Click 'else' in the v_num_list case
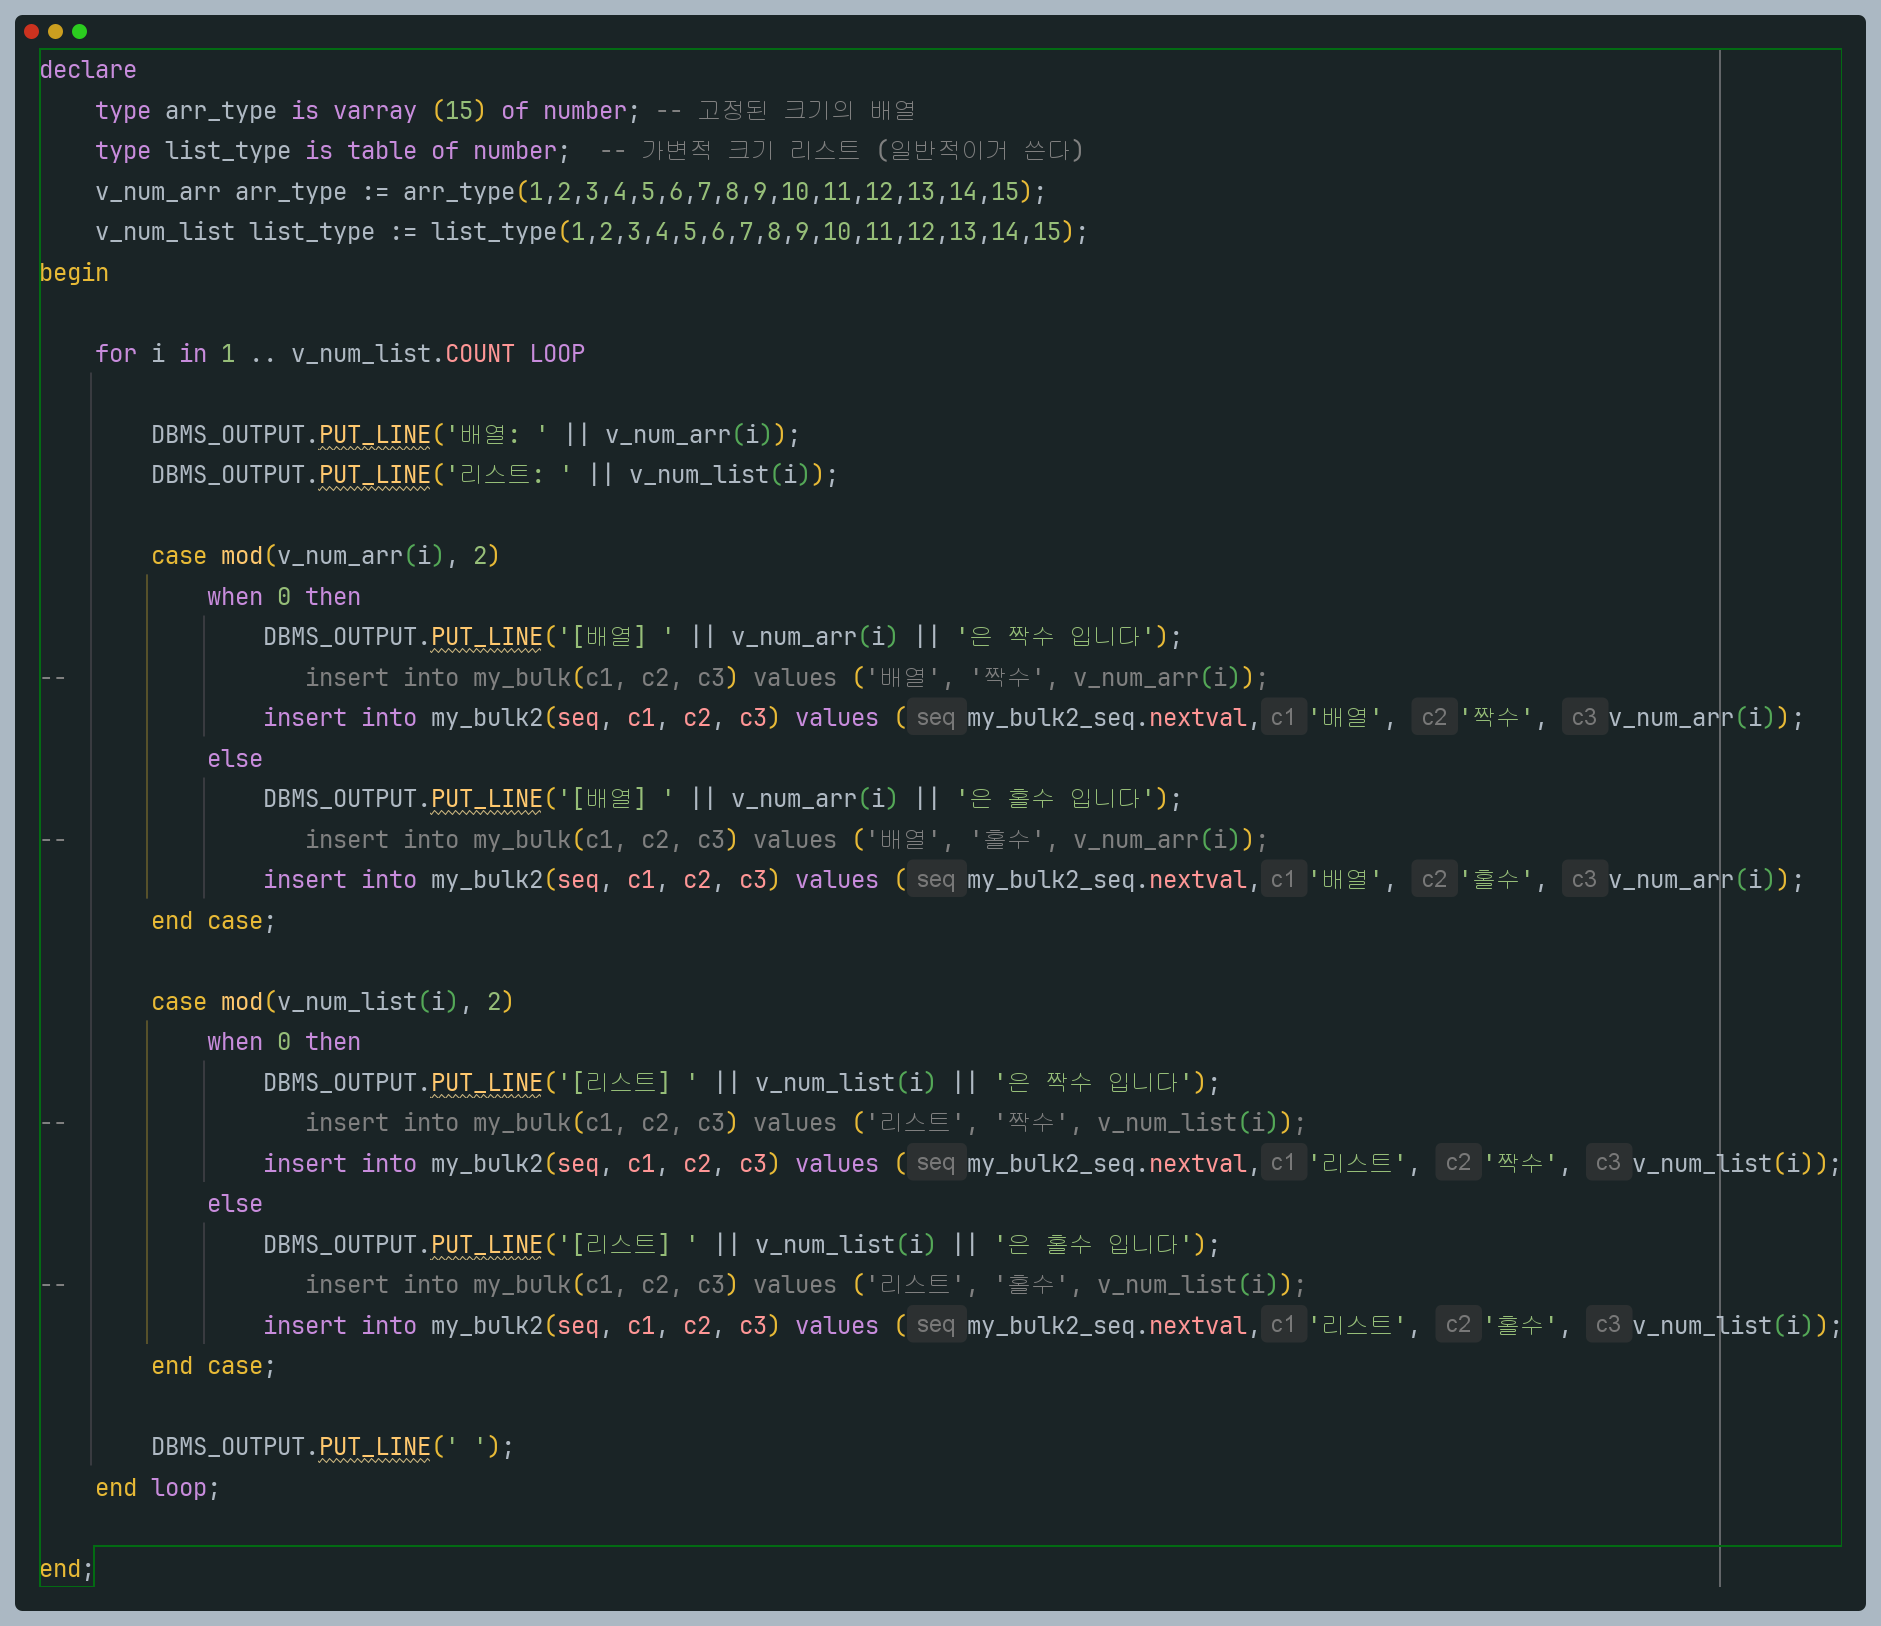The image size is (1881, 1626). (x=235, y=1204)
